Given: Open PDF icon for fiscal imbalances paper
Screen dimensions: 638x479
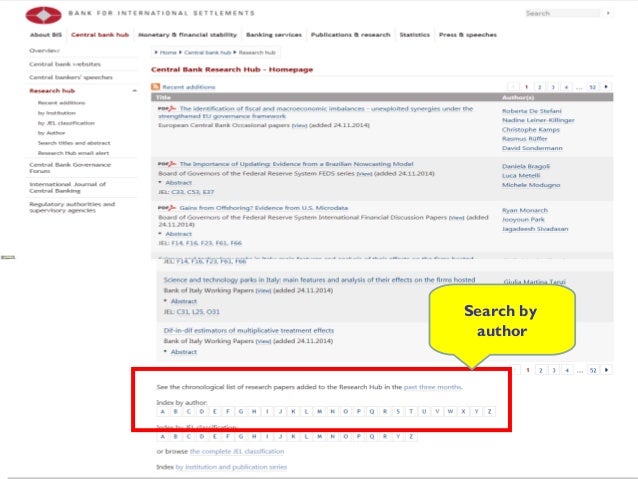Looking at the screenshot, I should point(167,109).
